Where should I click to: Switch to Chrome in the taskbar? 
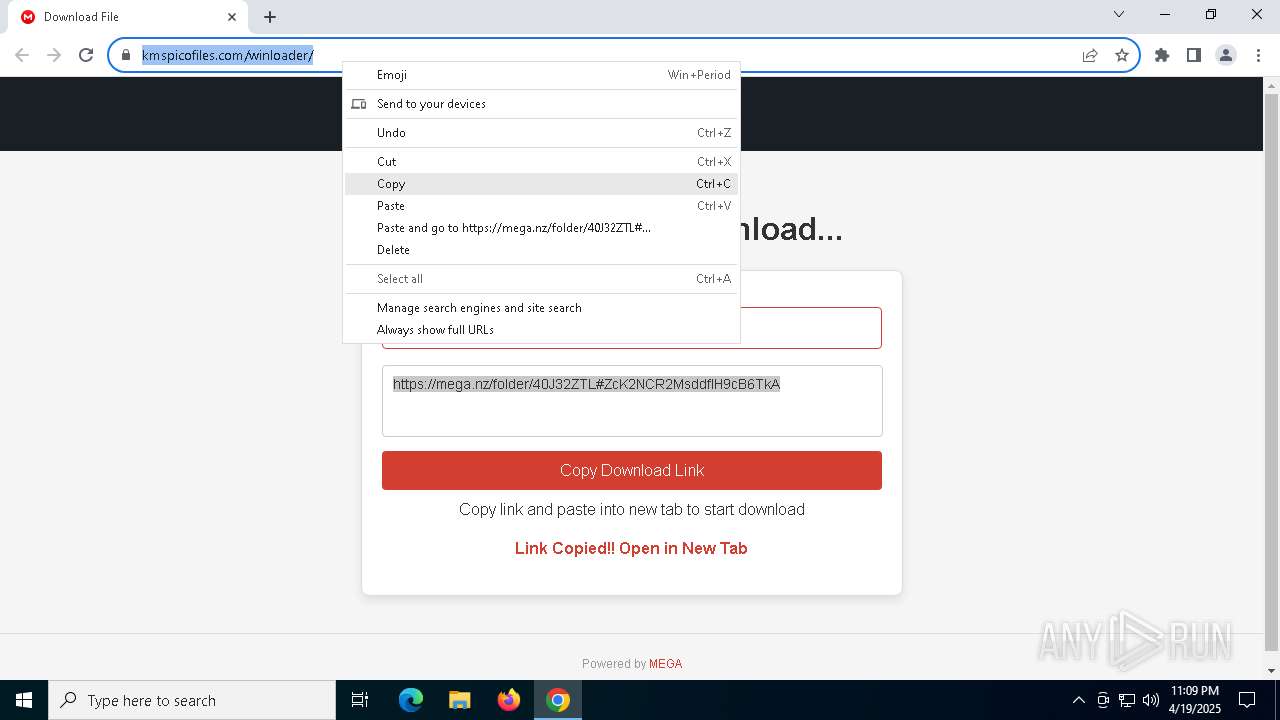(x=558, y=700)
